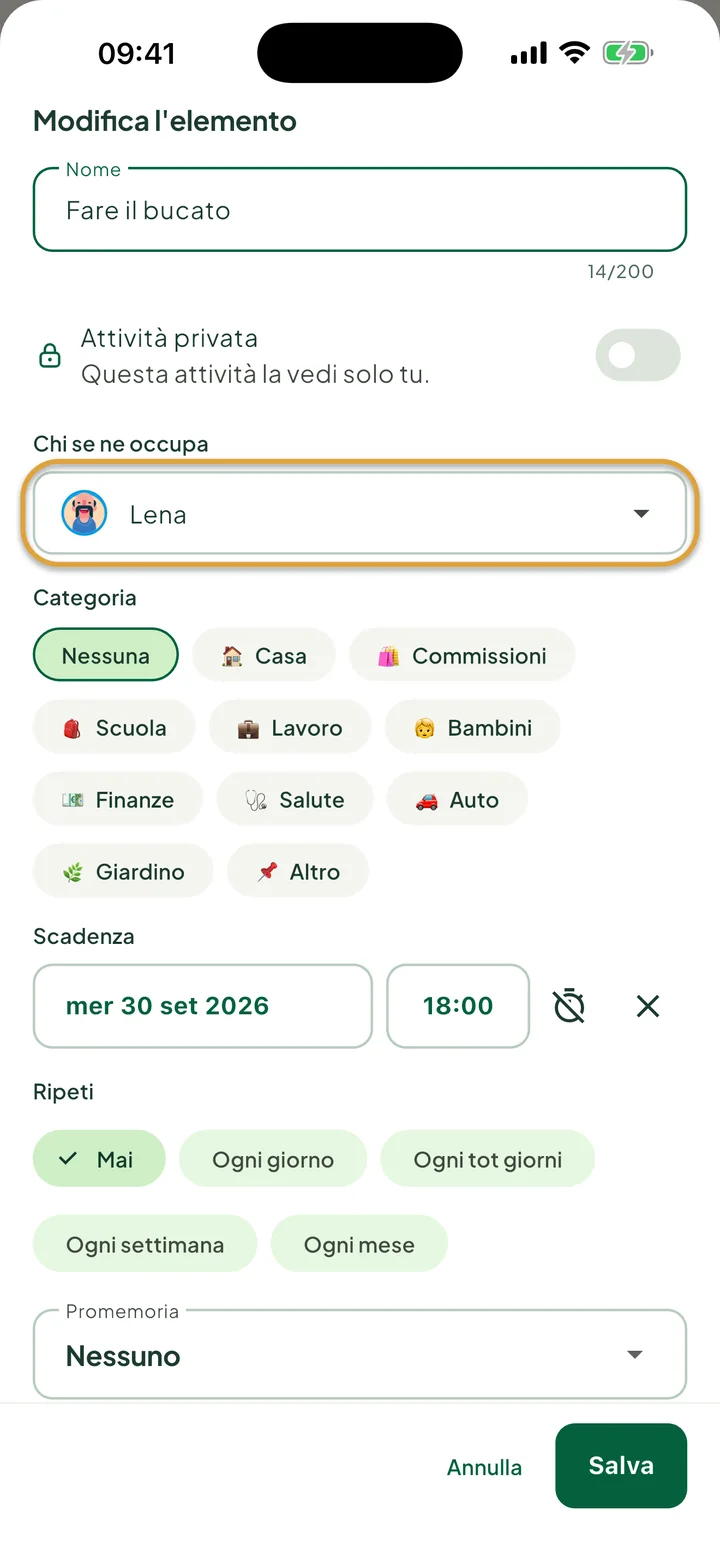Tap the Salva button
The height and width of the screenshot is (1564, 720).
(621, 1466)
